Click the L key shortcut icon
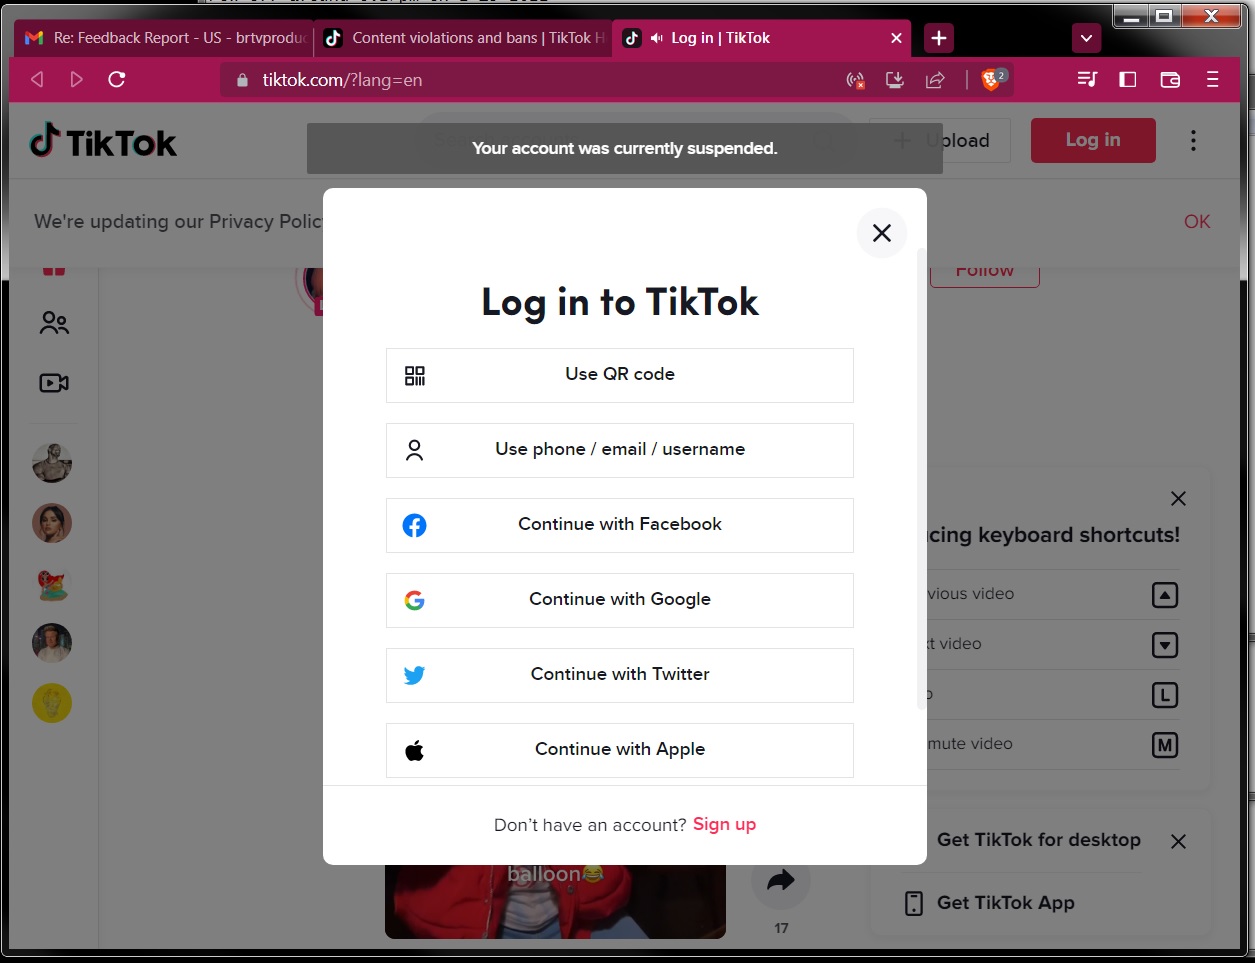The image size is (1255, 963). point(1165,695)
